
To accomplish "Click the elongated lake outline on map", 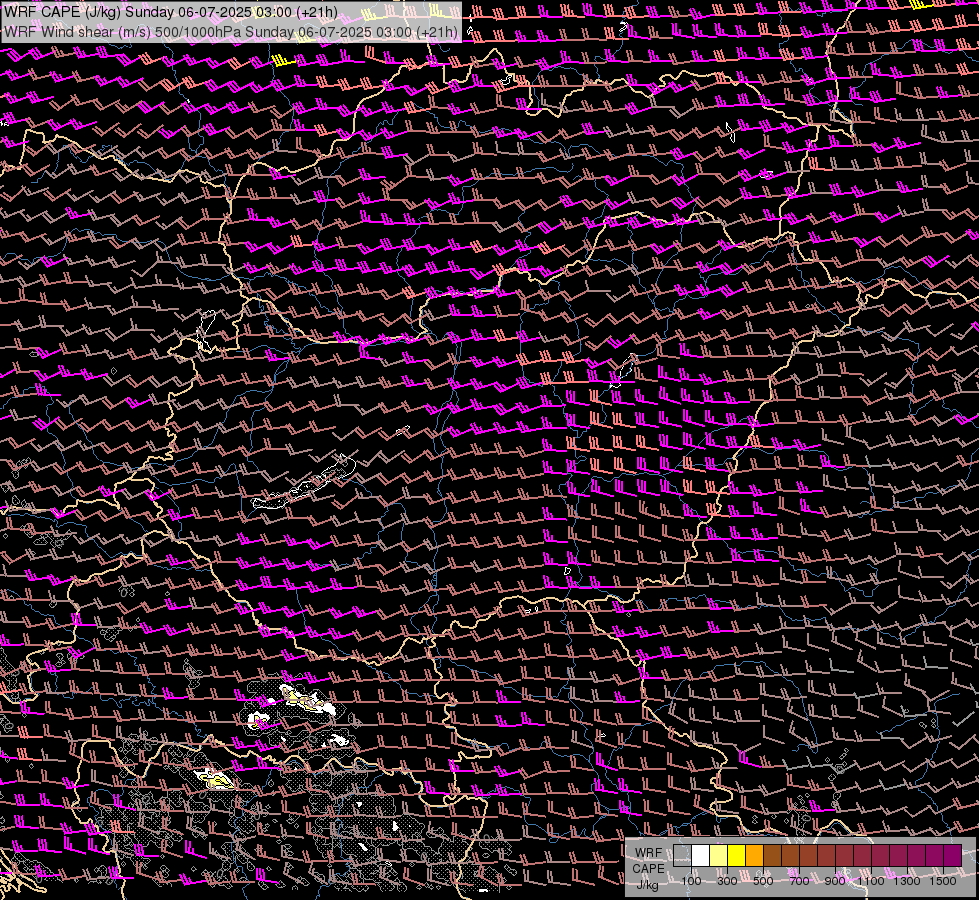I will coord(304,482).
